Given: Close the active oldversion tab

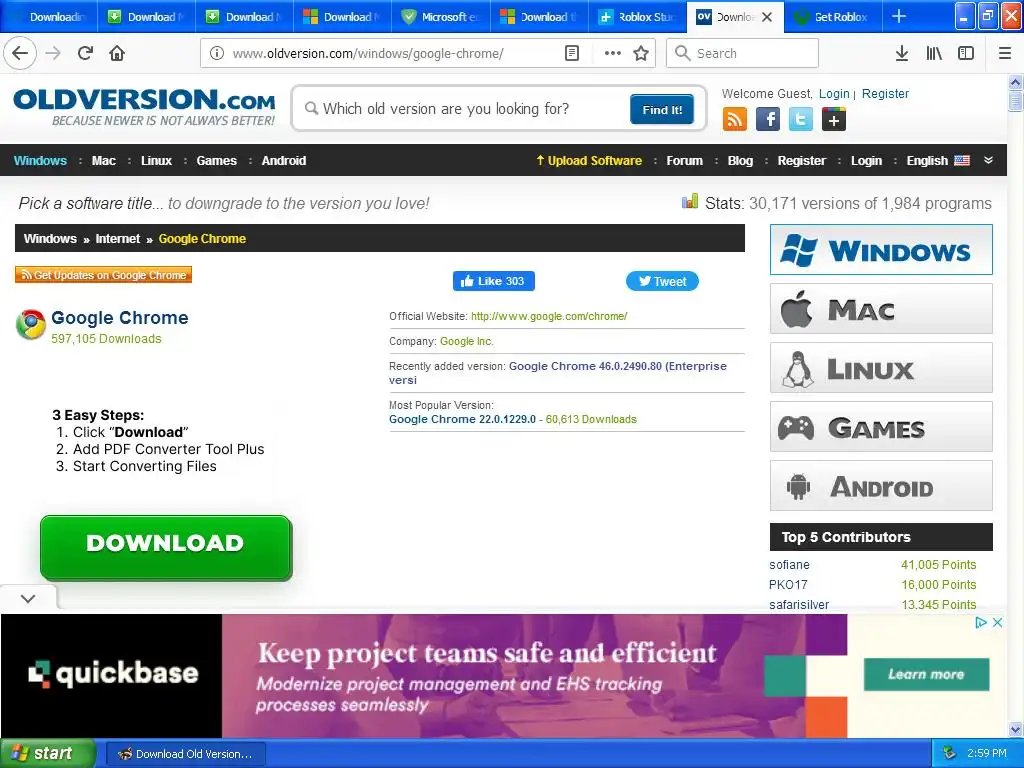Looking at the screenshot, I should 767,17.
